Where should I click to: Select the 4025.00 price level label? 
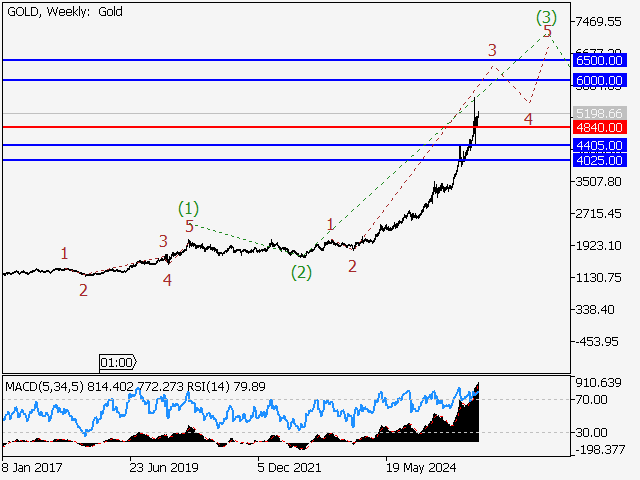pyautogui.click(x=599, y=160)
